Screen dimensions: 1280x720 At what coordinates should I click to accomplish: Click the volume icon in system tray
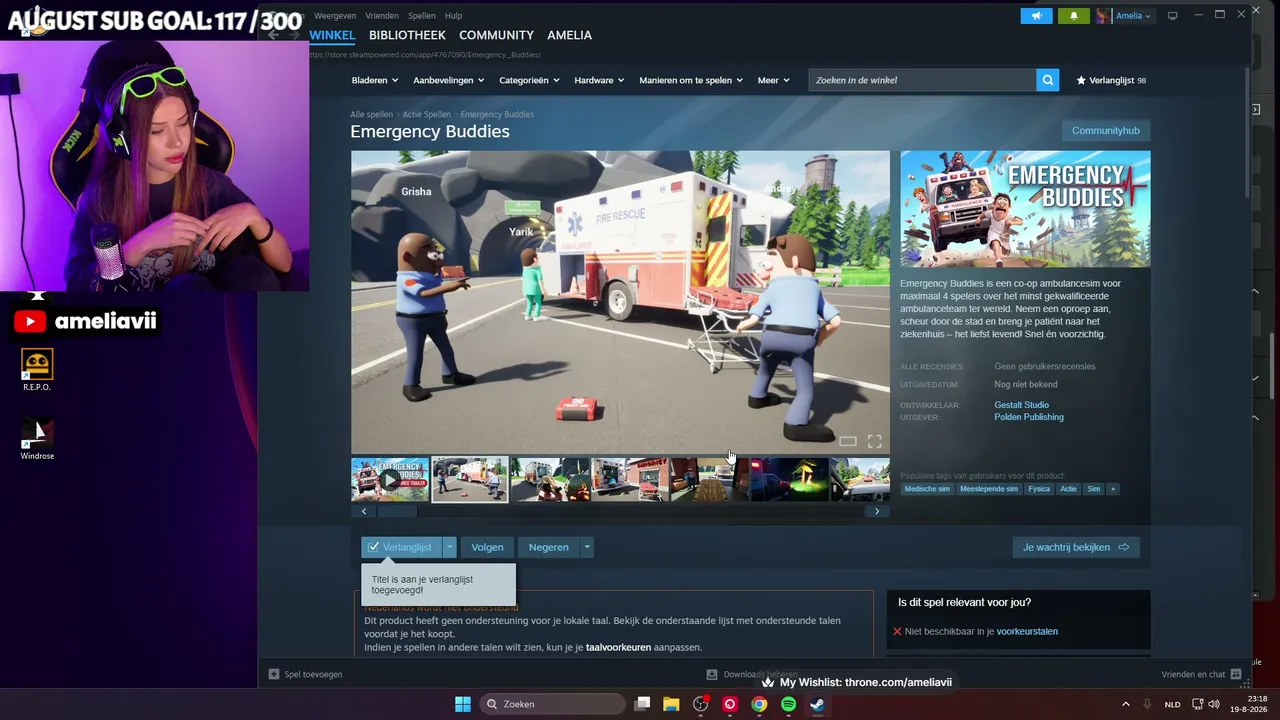1214,704
